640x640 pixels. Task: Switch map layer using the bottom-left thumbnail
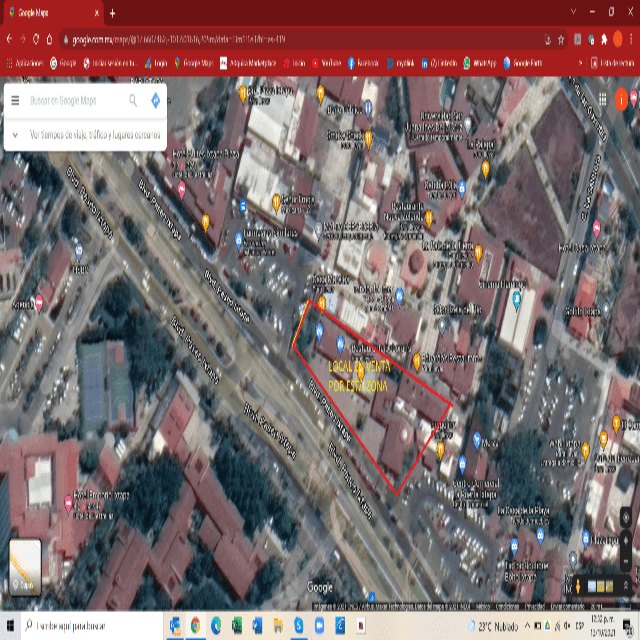point(25,566)
